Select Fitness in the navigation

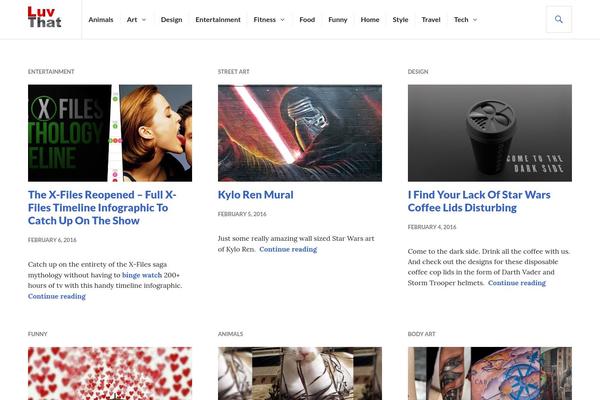pos(264,20)
